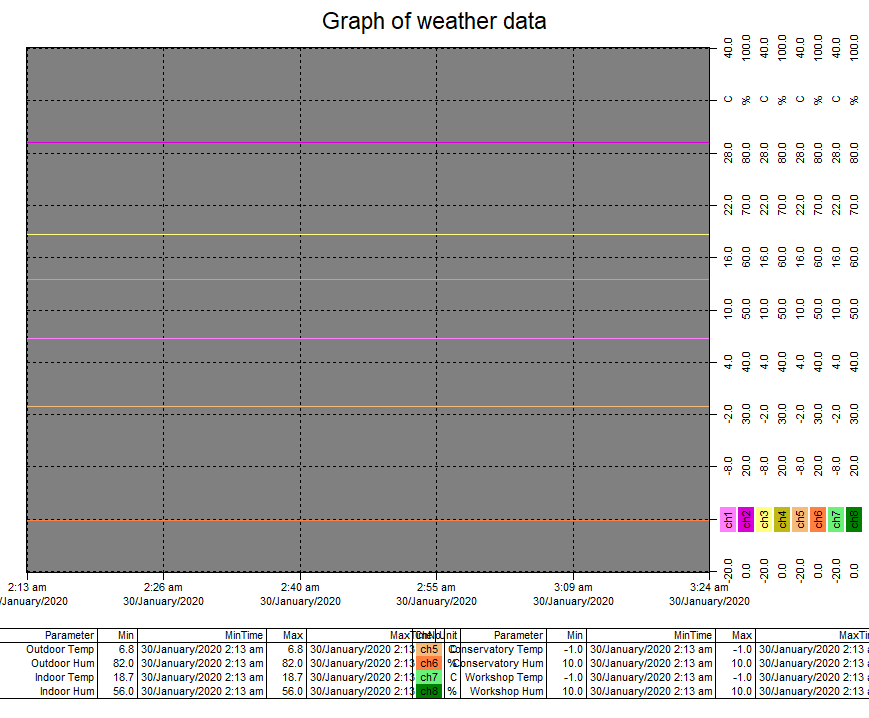Screen dimensions: 869x718
Task: Click the ch1 pink legend swatch on the axis
Action: tap(728, 519)
